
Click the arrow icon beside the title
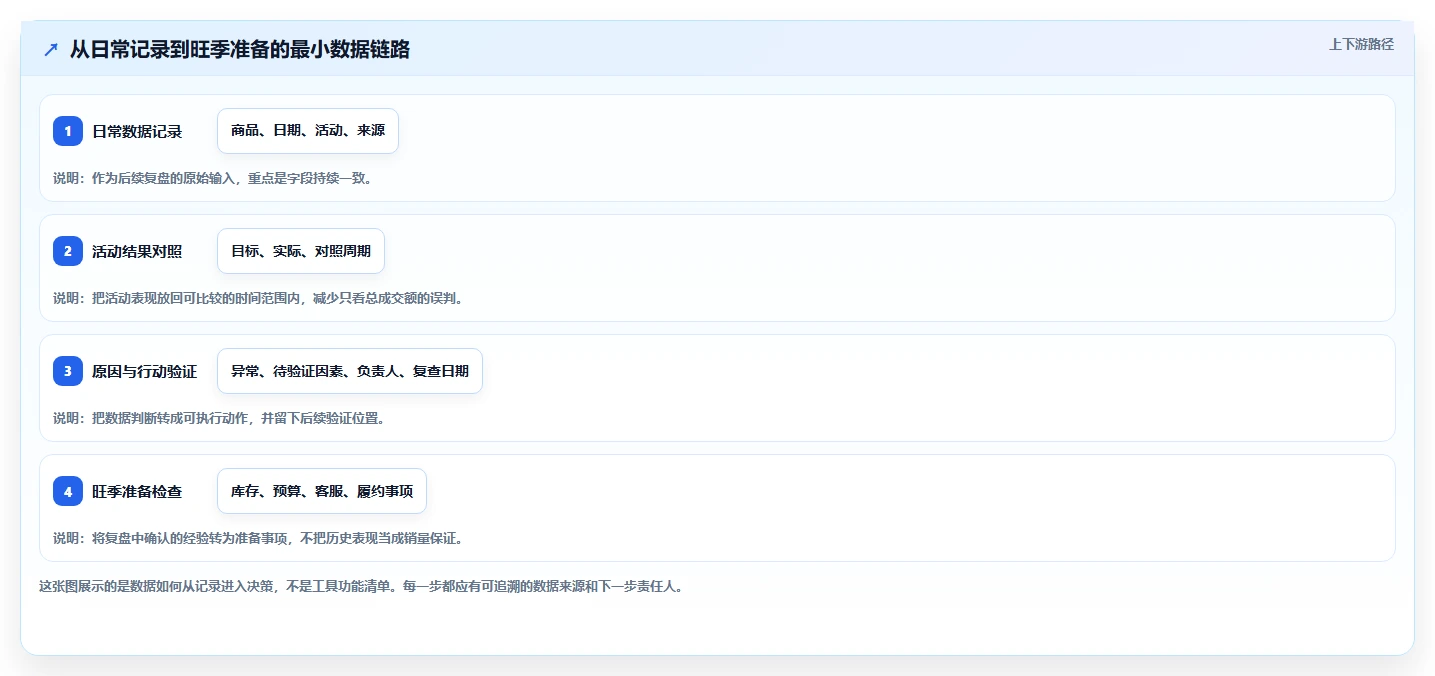tap(50, 49)
